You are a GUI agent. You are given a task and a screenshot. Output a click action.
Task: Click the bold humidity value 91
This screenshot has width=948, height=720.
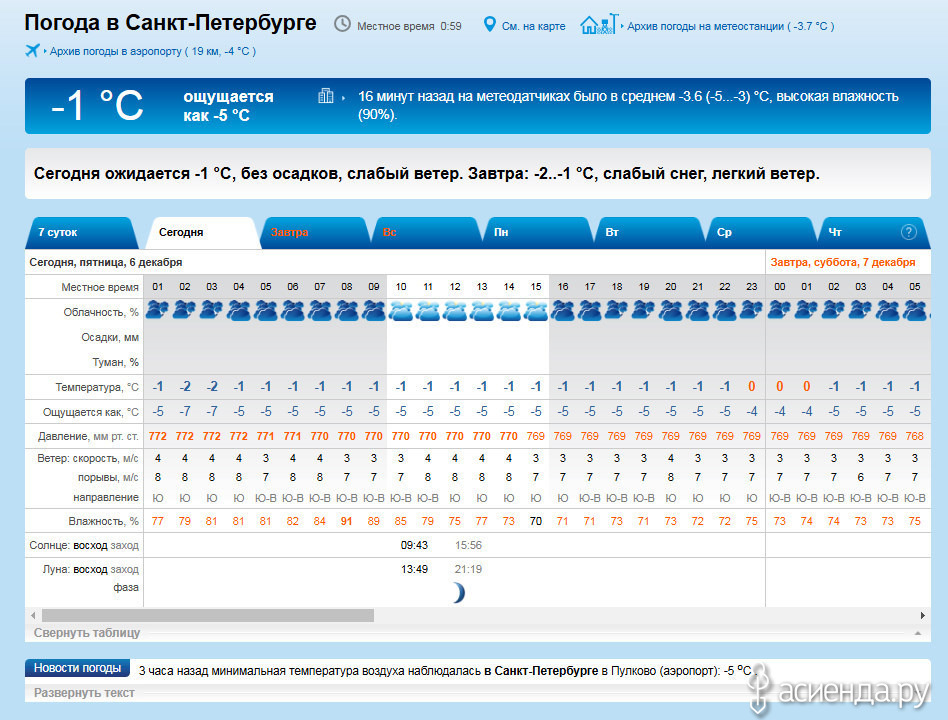click(x=346, y=521)
